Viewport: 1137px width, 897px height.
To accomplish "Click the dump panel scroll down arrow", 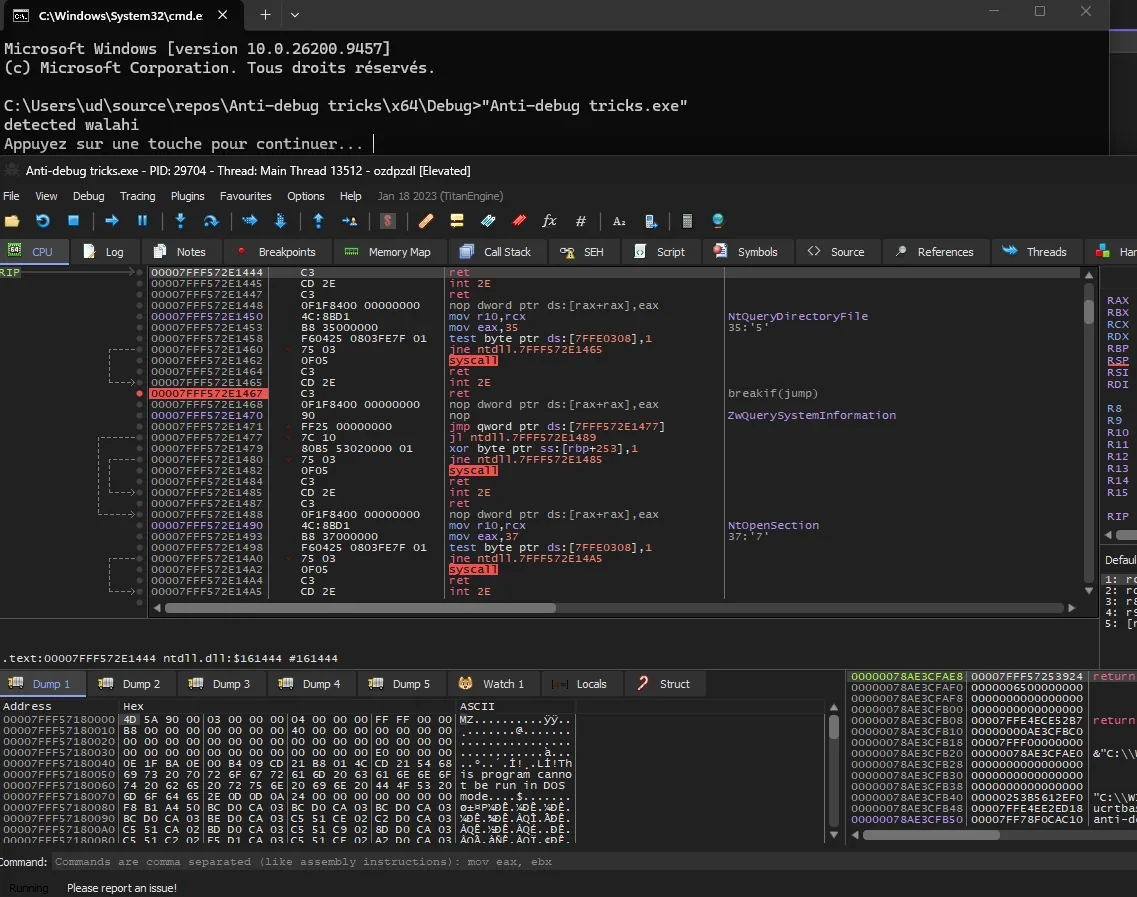I will point(834,835).
